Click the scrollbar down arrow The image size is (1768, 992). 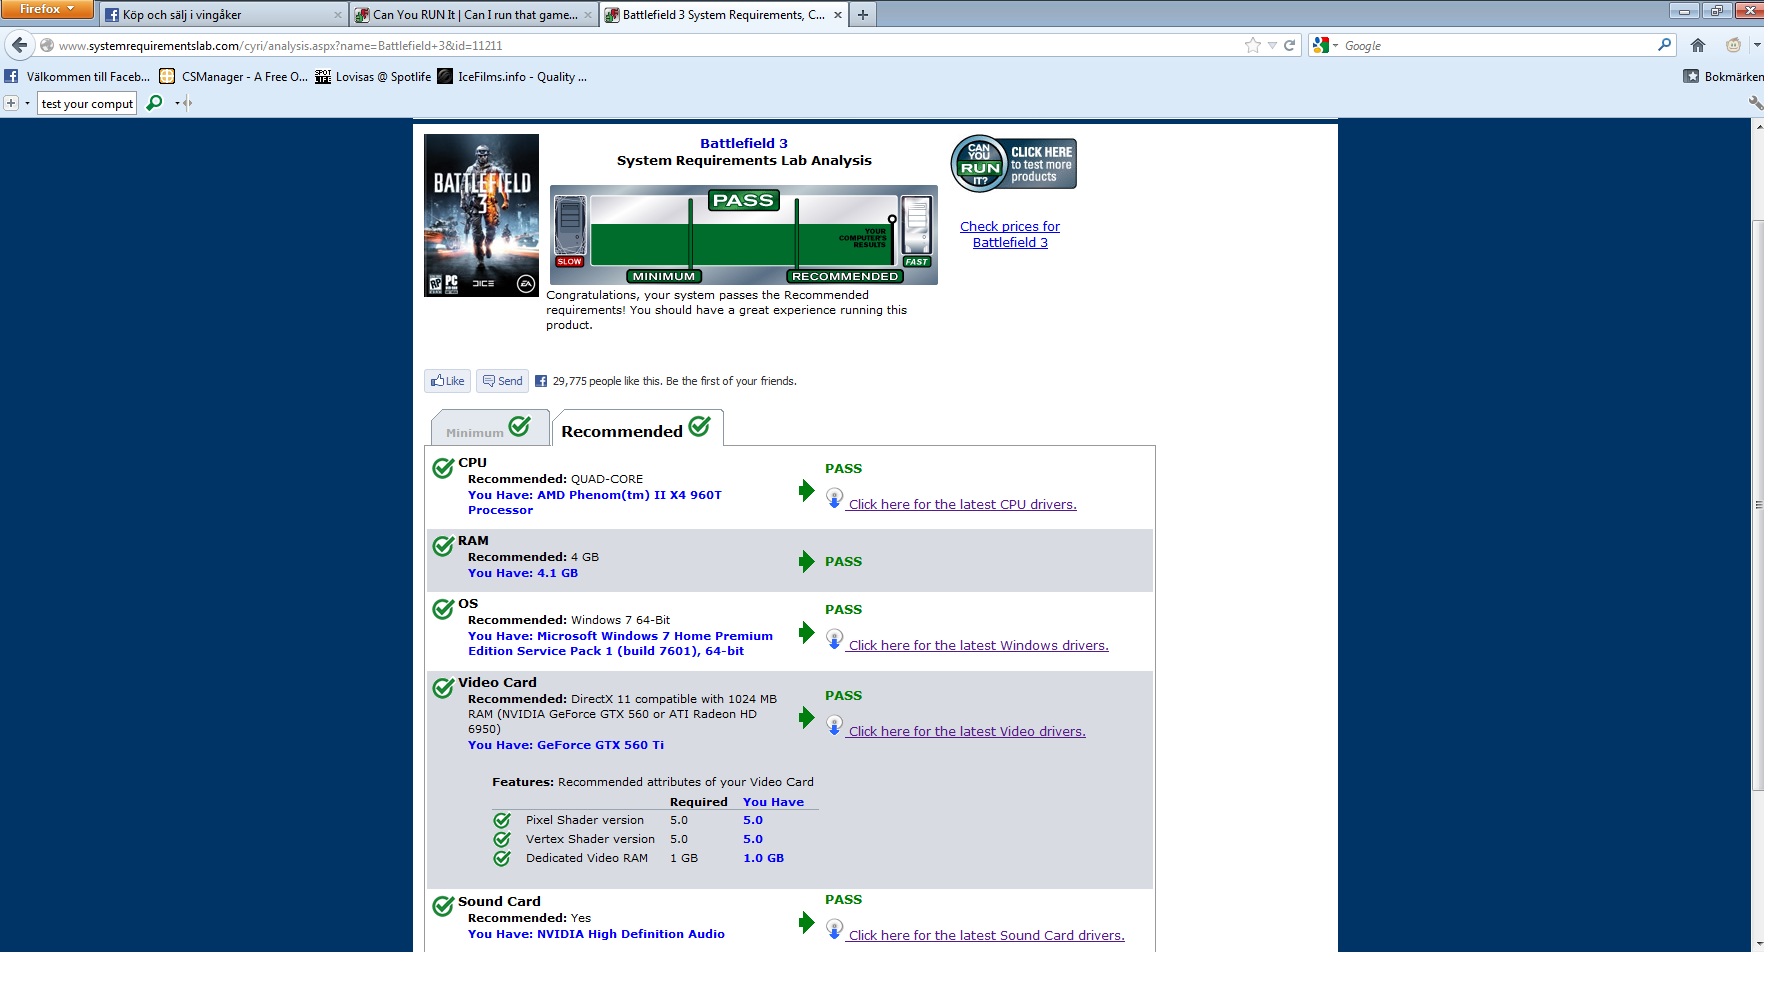(x=1758, y=943)
